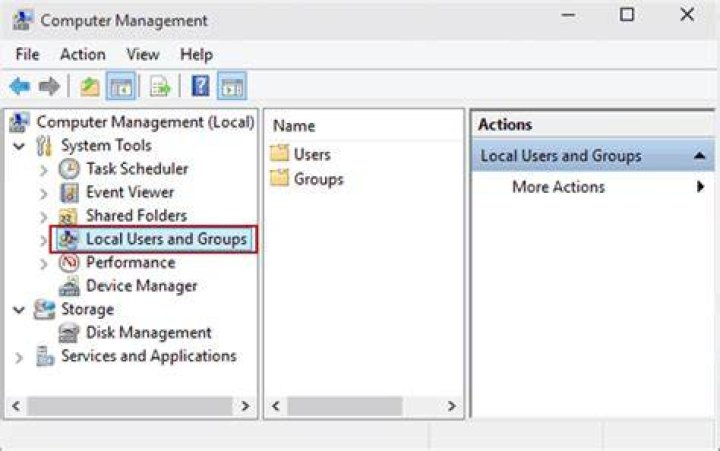
Task: Click the Event Viewer icon
Action: point(69,192)
